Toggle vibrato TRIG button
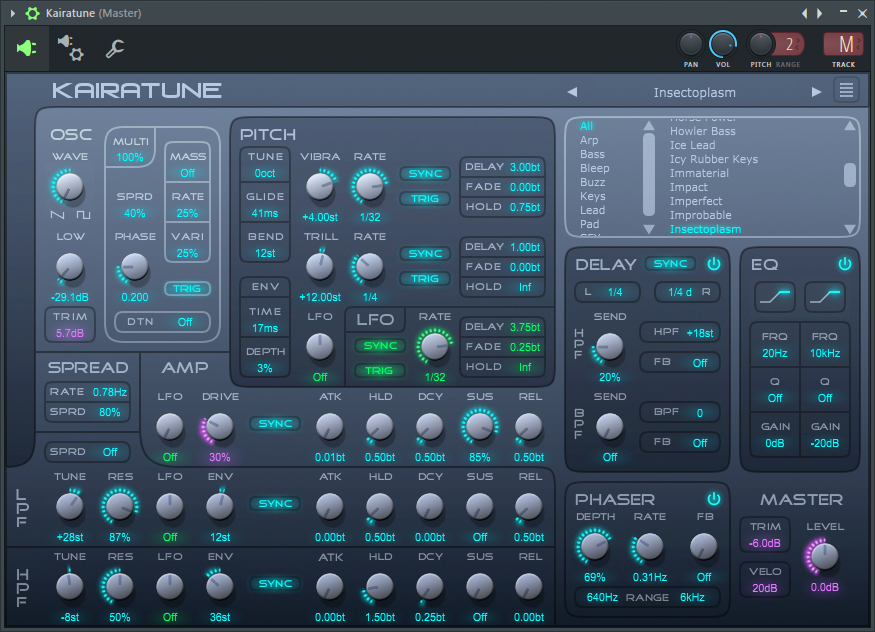 coord(425,199)
